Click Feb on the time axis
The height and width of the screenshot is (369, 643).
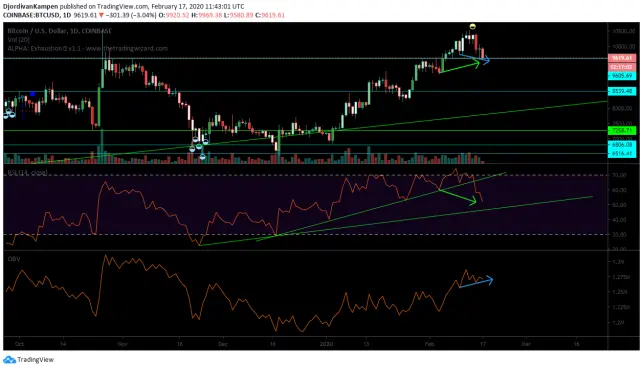[x=429, y=344]
